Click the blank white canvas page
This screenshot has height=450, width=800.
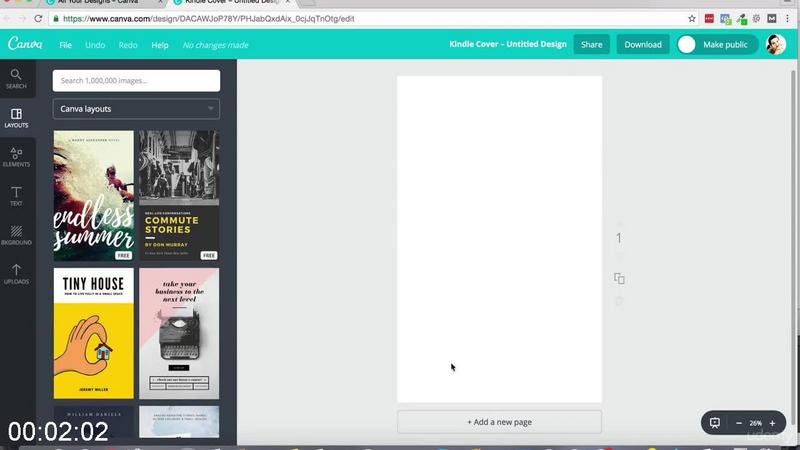click(499, 239)
